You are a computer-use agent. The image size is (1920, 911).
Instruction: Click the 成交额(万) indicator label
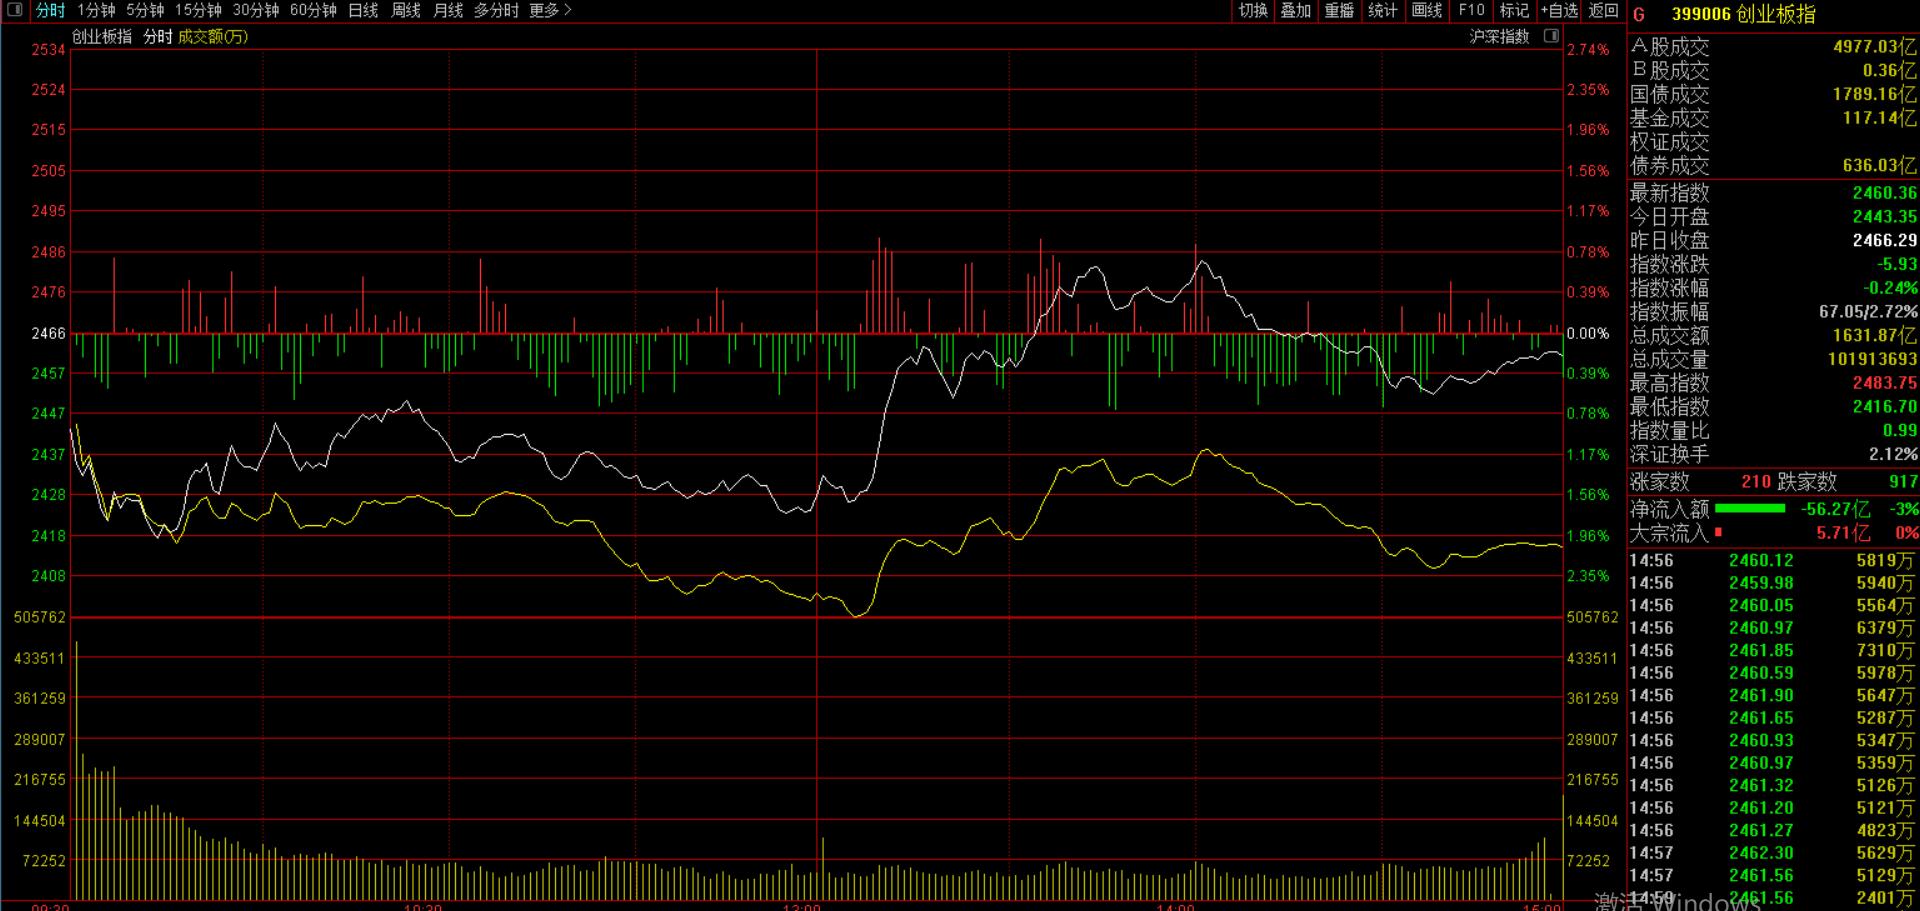[213, 36]
